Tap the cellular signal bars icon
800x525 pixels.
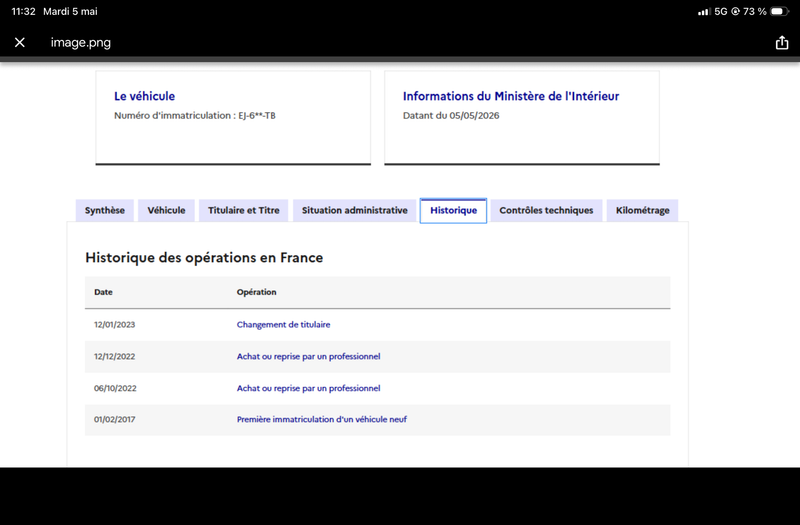coord(704,11)
